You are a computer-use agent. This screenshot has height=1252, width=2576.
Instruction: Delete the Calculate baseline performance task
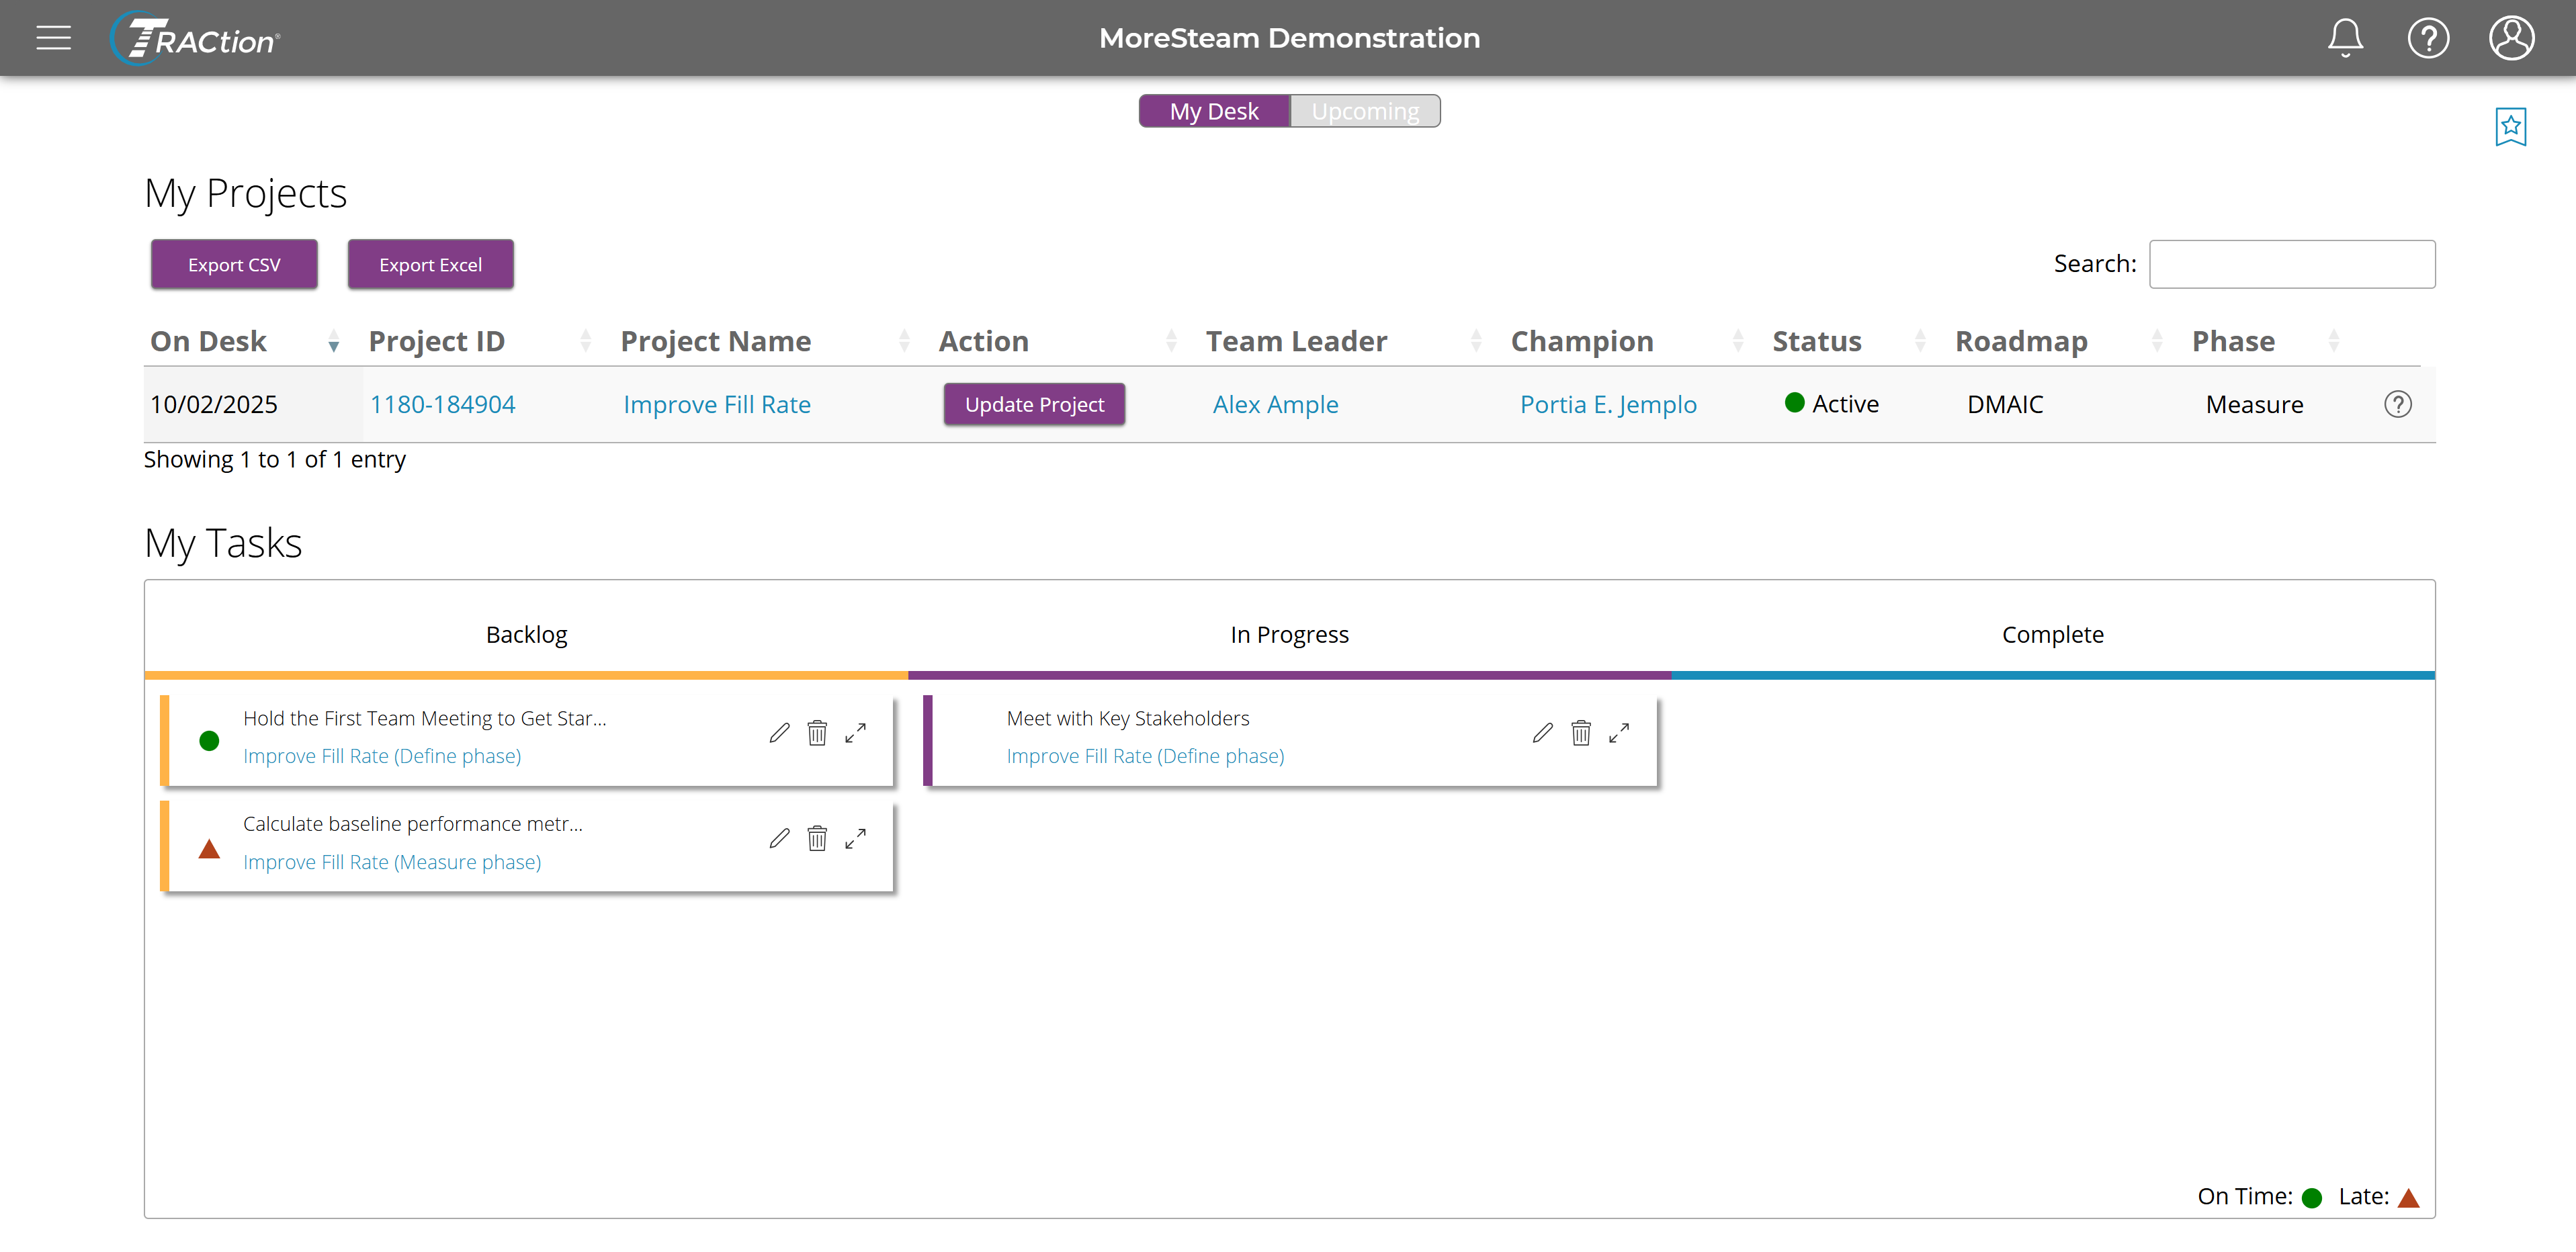pyautogui.click(x=817, y=838)
